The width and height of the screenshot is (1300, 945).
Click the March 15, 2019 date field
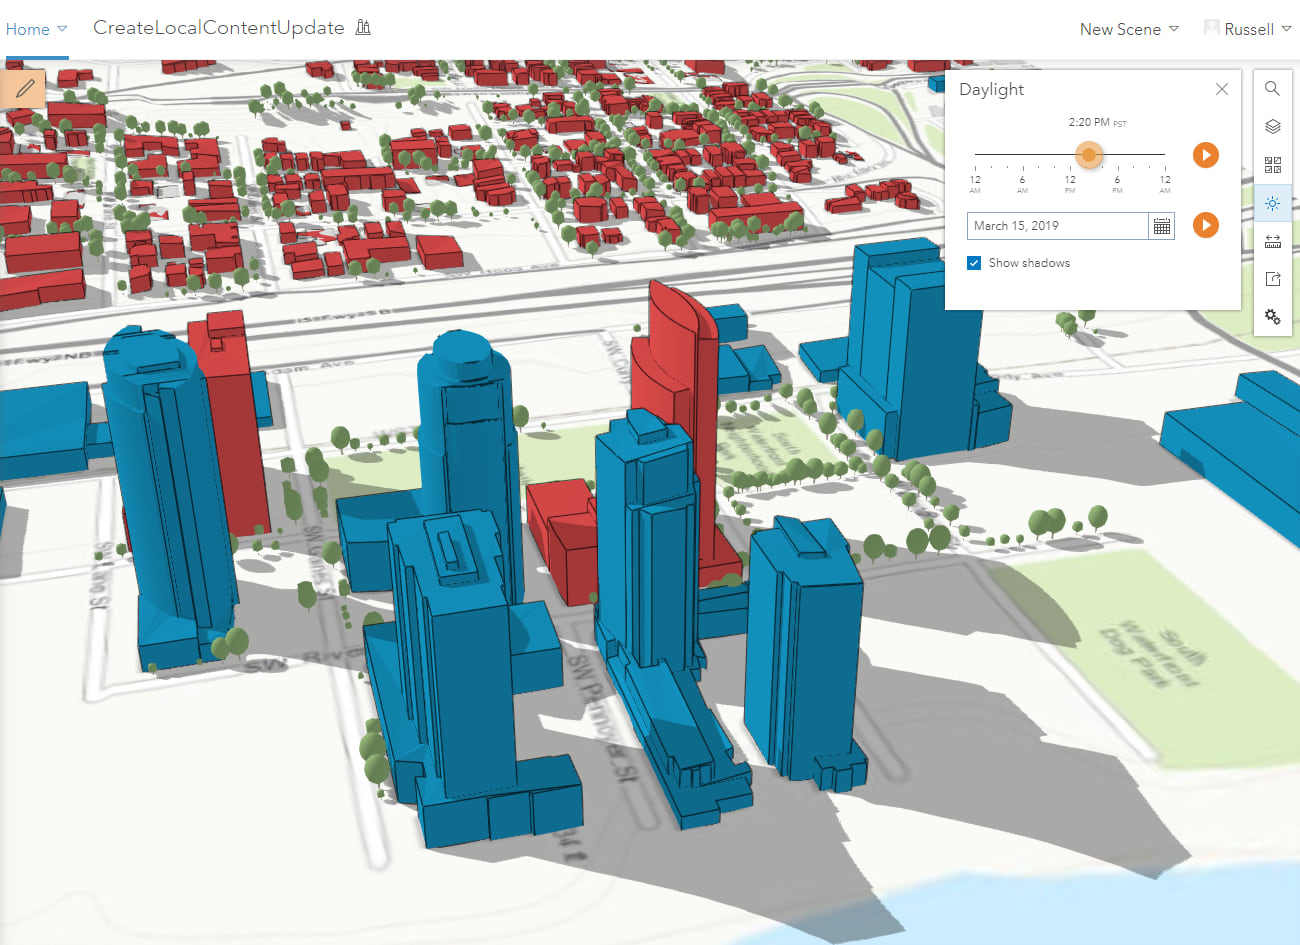tap(1057, 226)
